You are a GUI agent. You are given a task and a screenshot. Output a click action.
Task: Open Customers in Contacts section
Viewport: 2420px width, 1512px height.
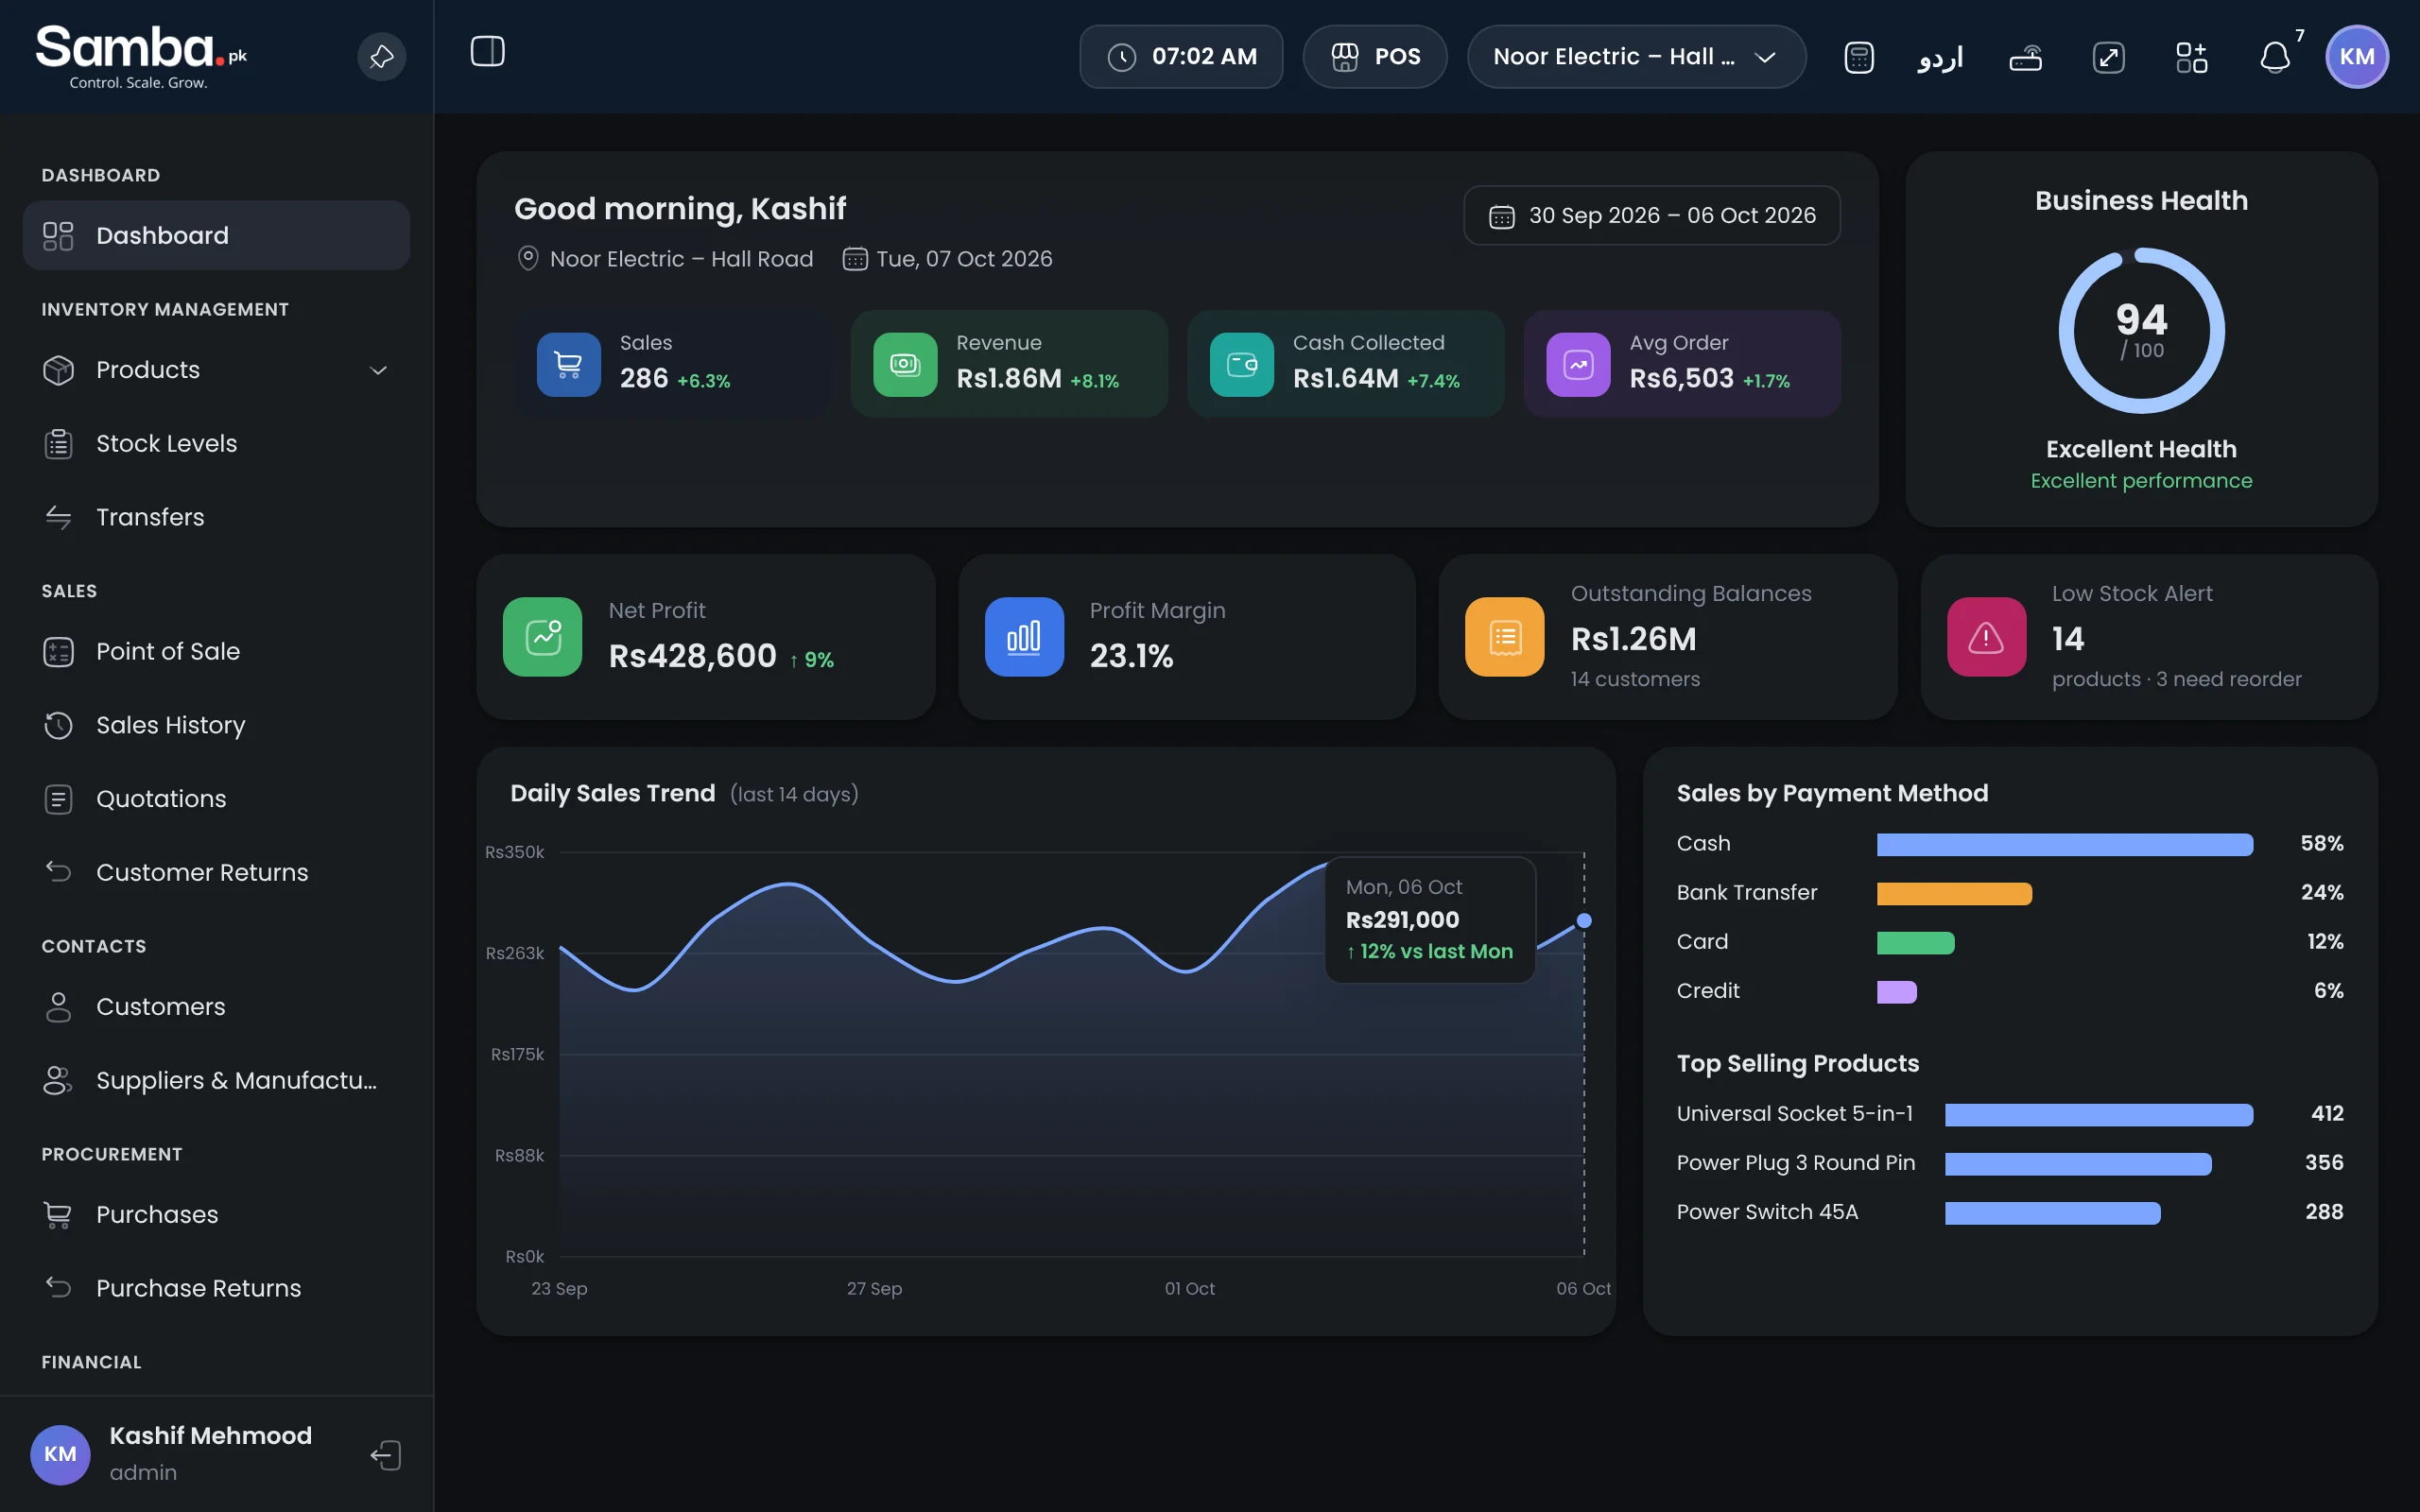coord(216,1007)
